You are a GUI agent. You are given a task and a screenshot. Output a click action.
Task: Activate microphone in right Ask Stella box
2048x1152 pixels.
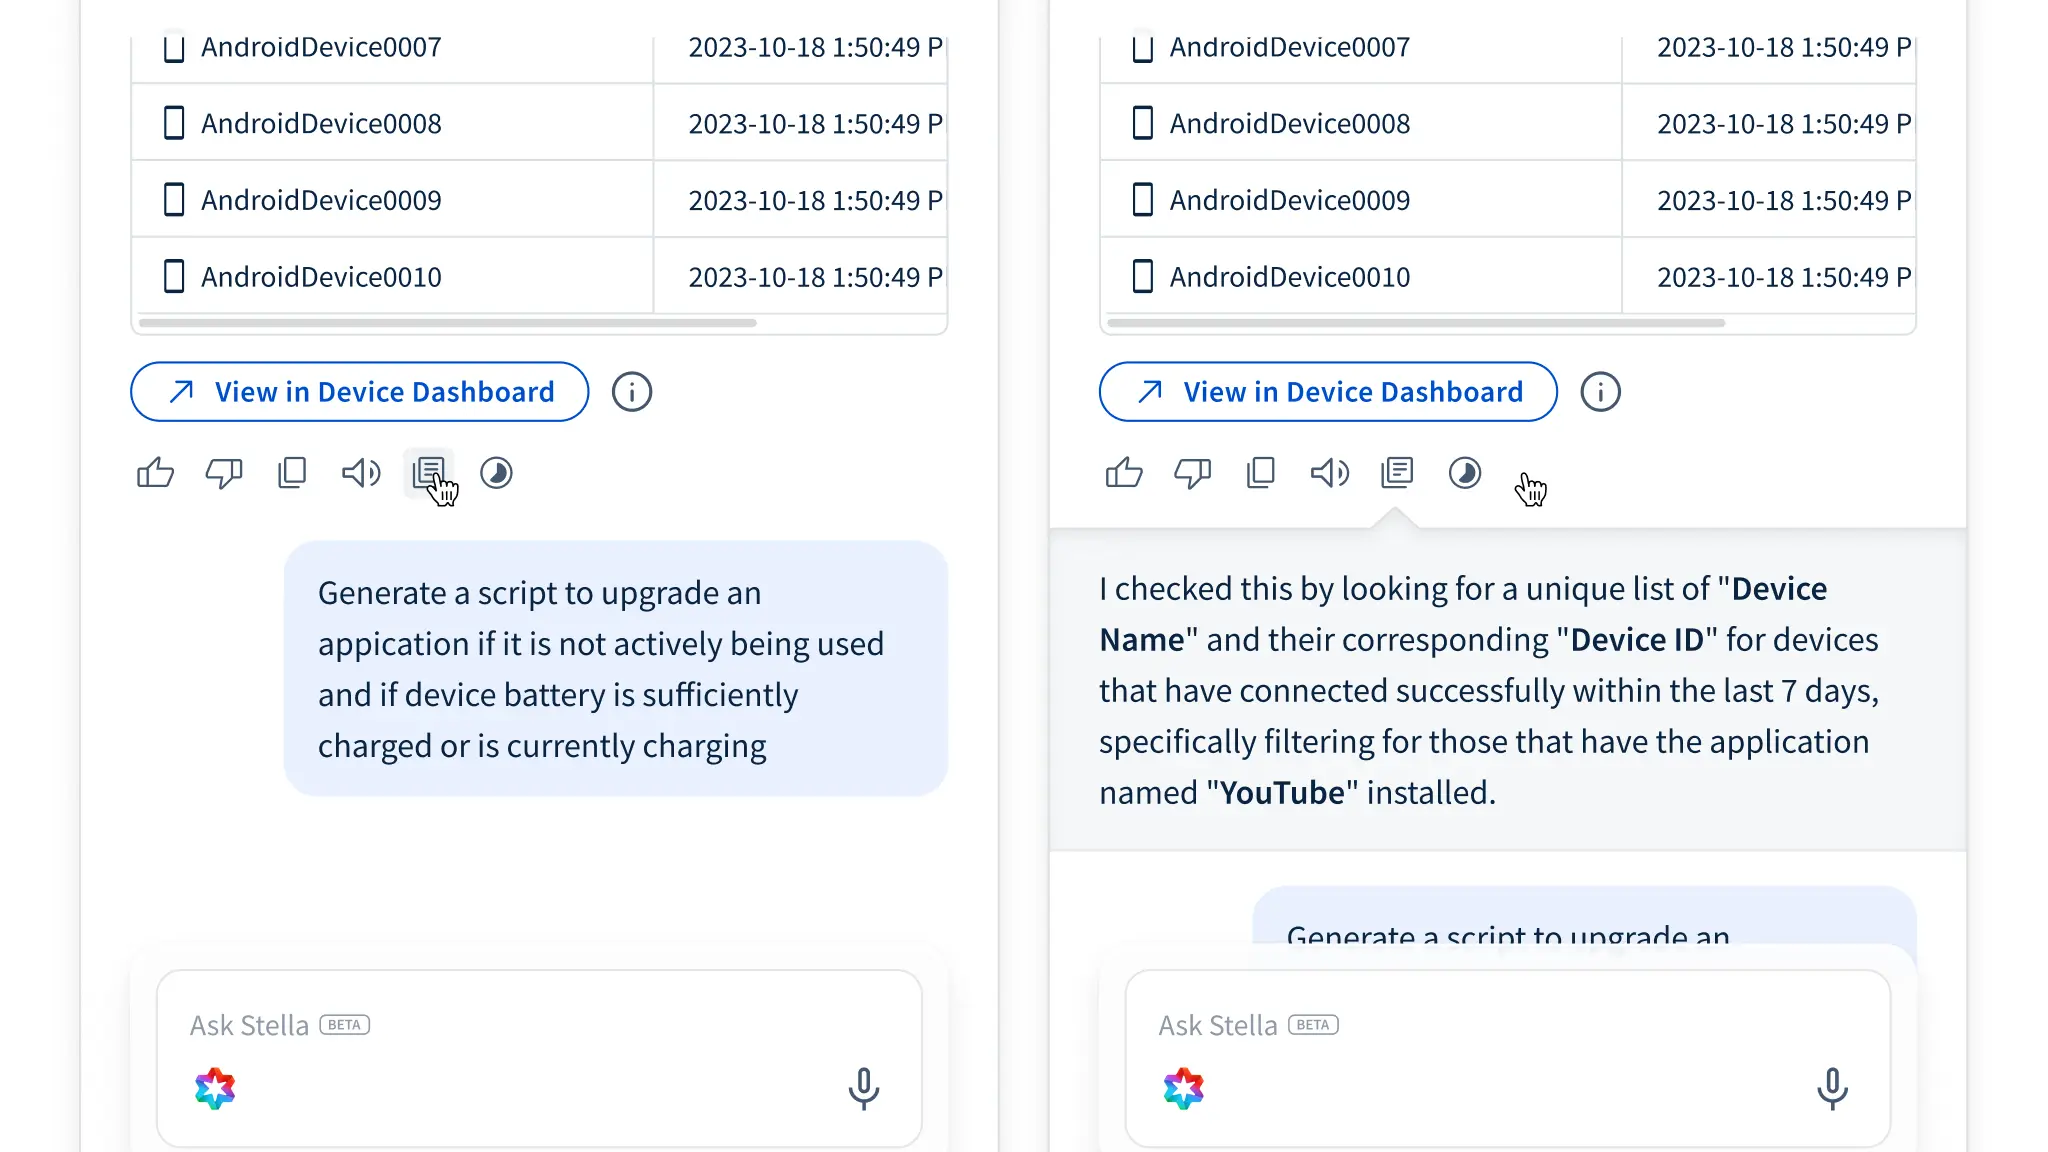[x=1833, y=1088]
